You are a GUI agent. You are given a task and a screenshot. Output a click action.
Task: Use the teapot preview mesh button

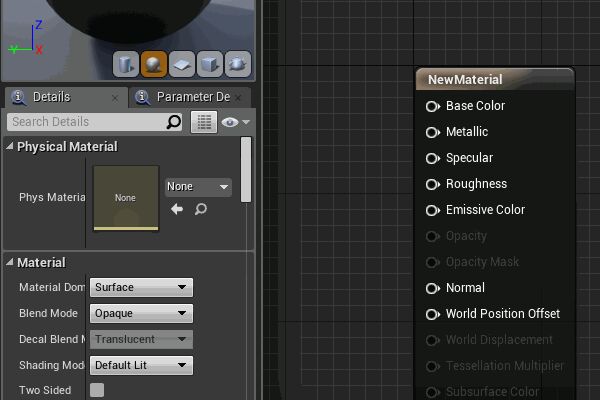237,65
